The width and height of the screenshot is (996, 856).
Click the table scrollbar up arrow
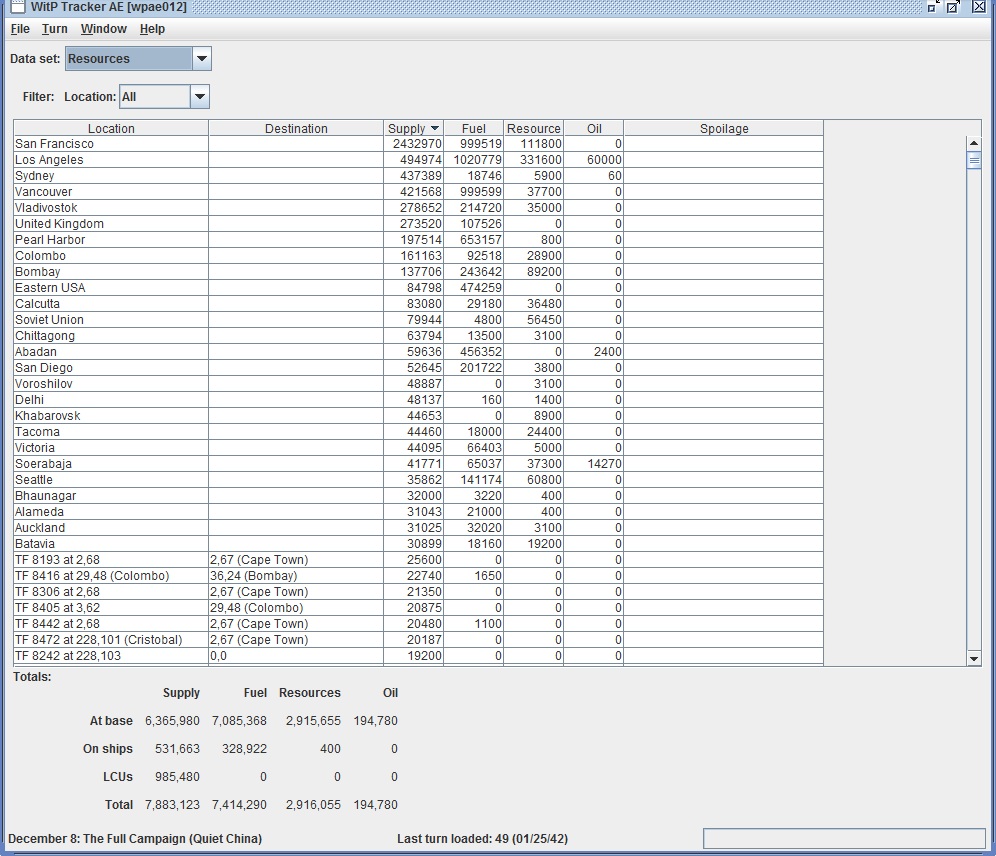[974, 144]
